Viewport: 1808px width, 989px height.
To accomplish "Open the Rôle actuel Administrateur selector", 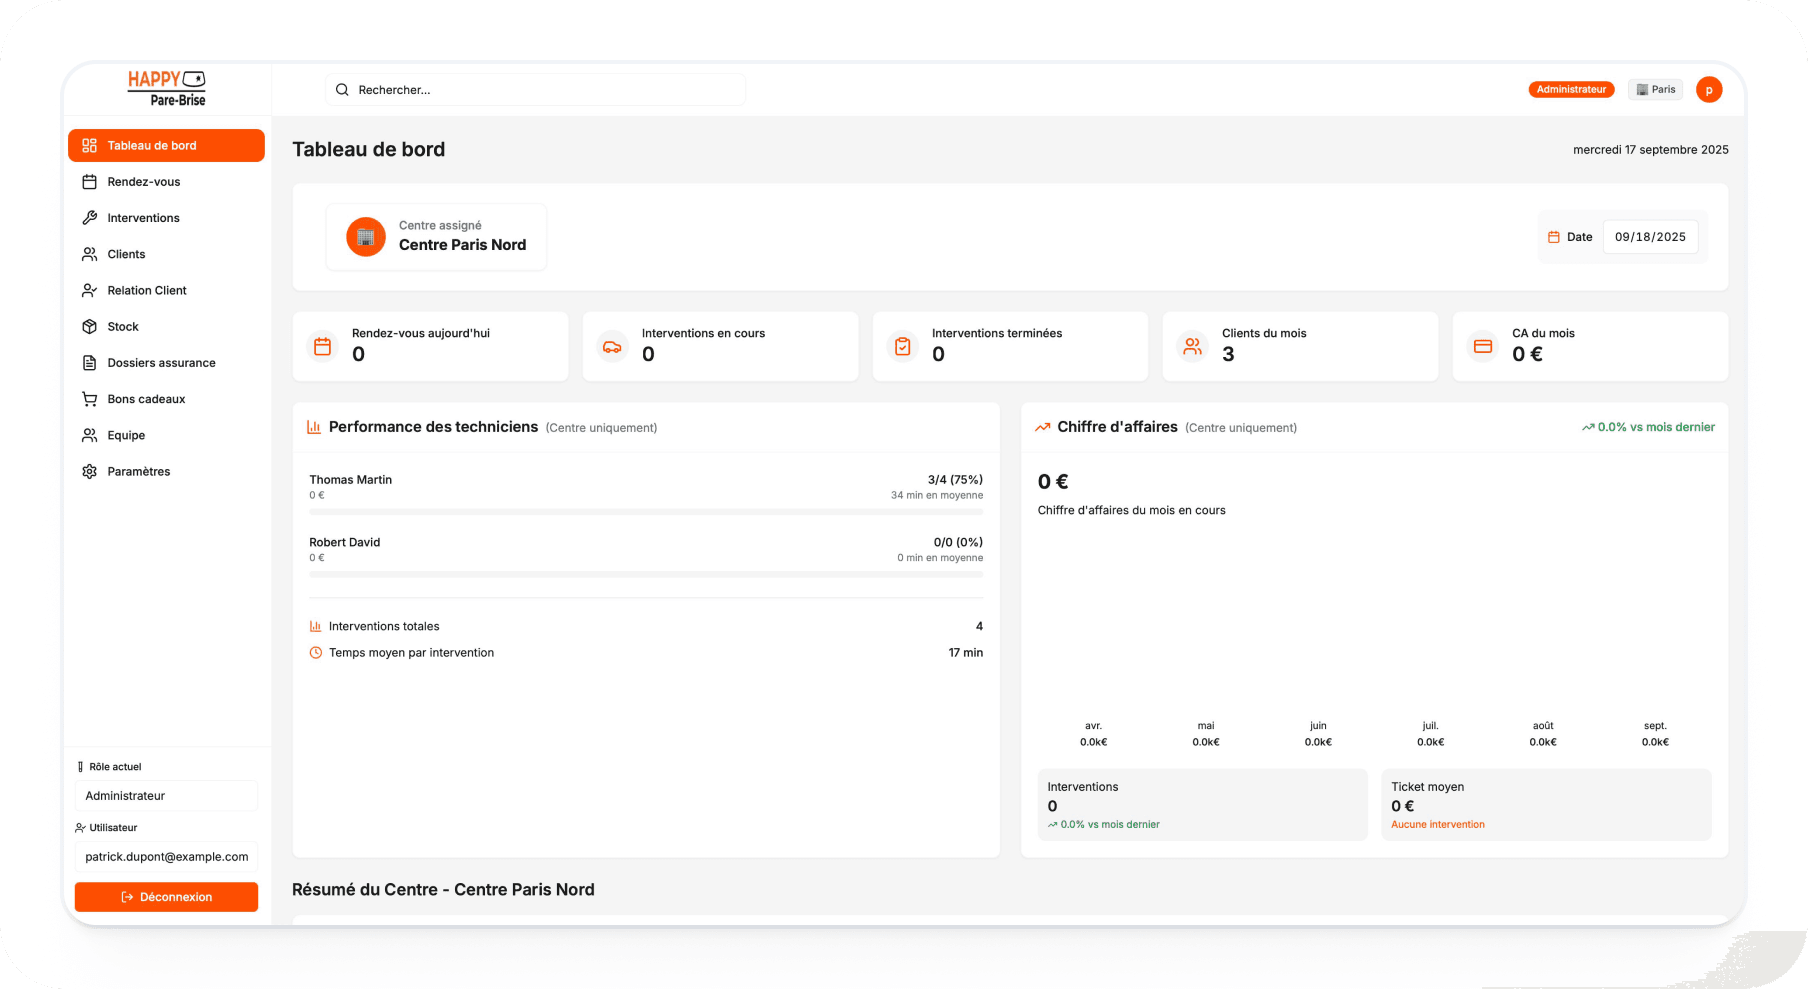I will click(166, 796).
